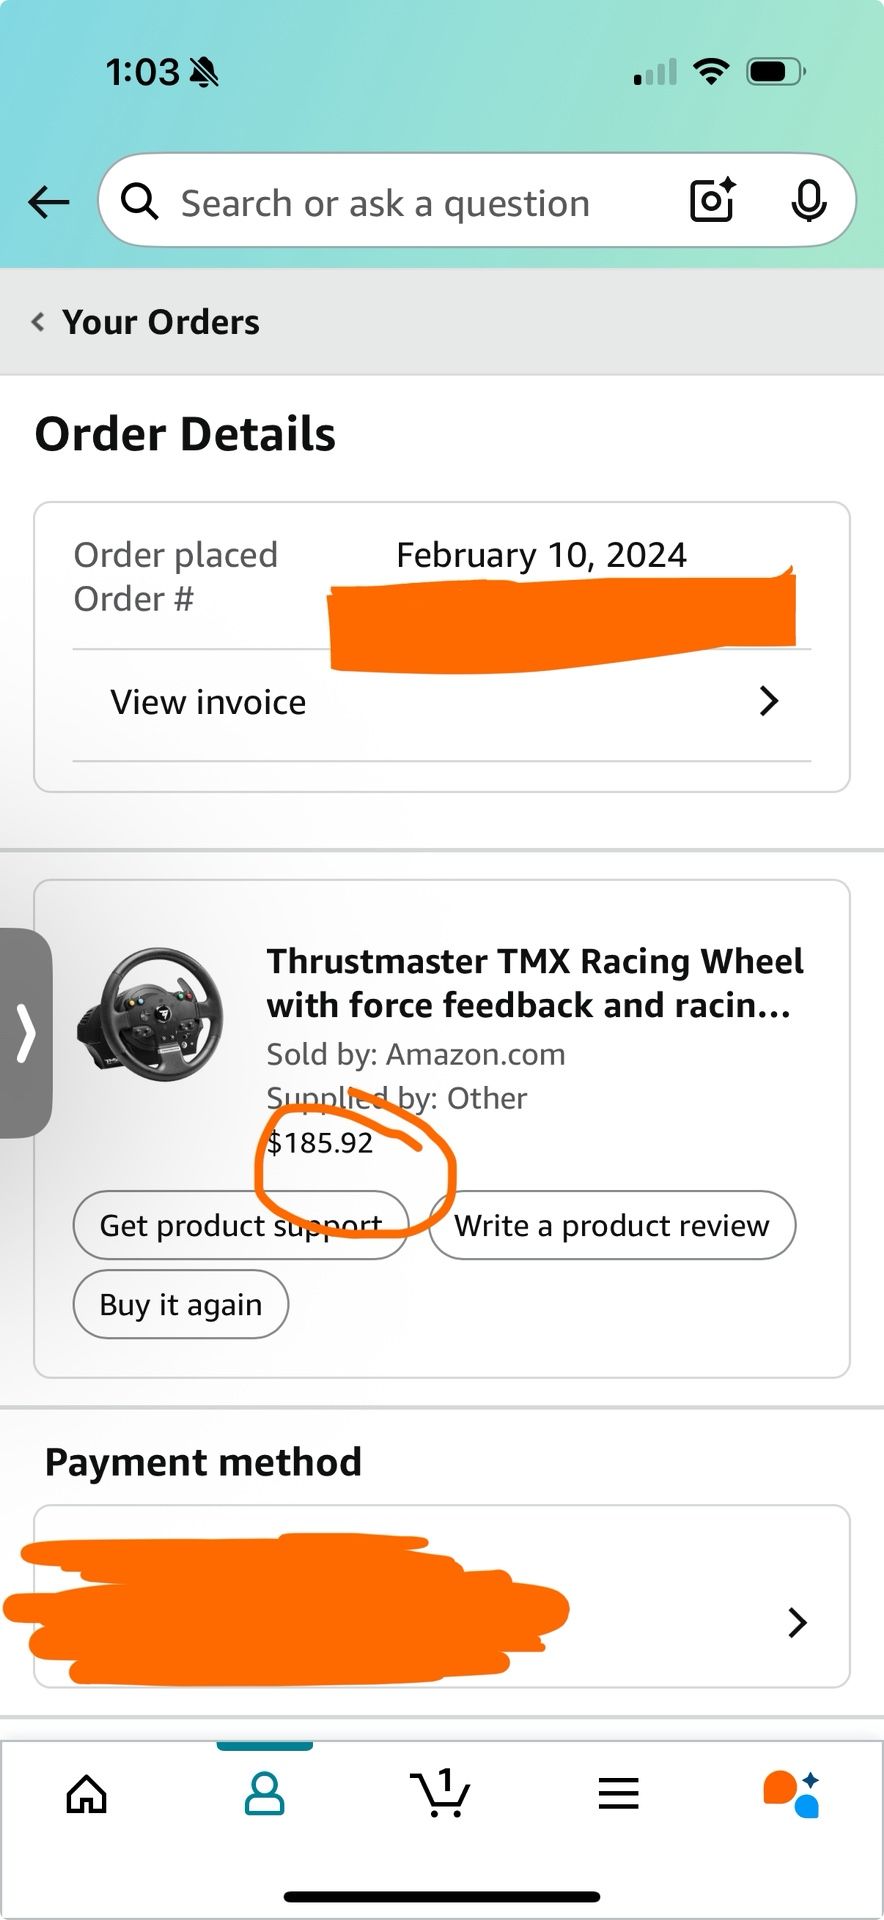884x1920 pixels.
Task: Tap the magnifying glass search icon
Action: [x=140, y=202]
